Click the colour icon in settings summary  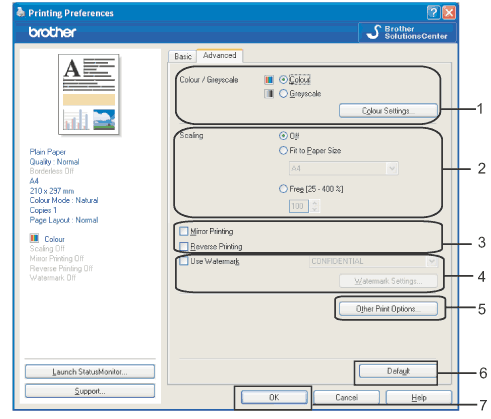34,238
